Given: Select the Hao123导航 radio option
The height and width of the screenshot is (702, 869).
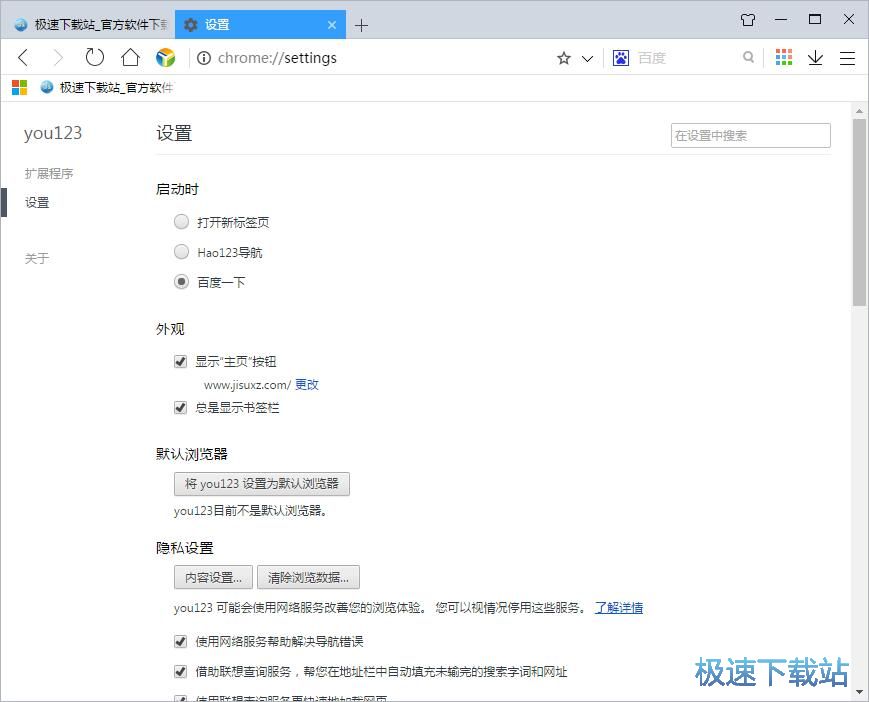Looking at the screenshot, I should [x=181, y=252].
